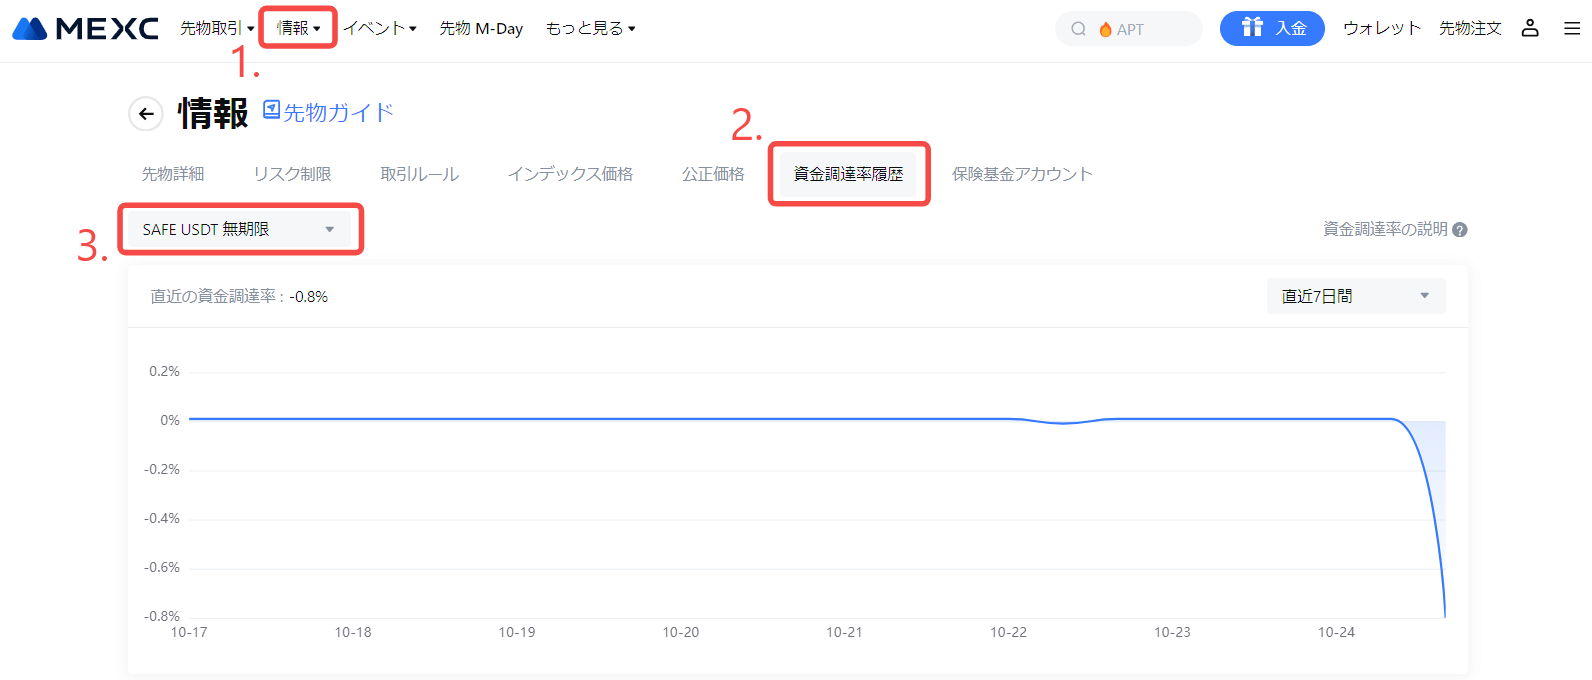The image size is (1592, 680).
Task: Click the search magnifier icon
Action: pos(1078,29)
